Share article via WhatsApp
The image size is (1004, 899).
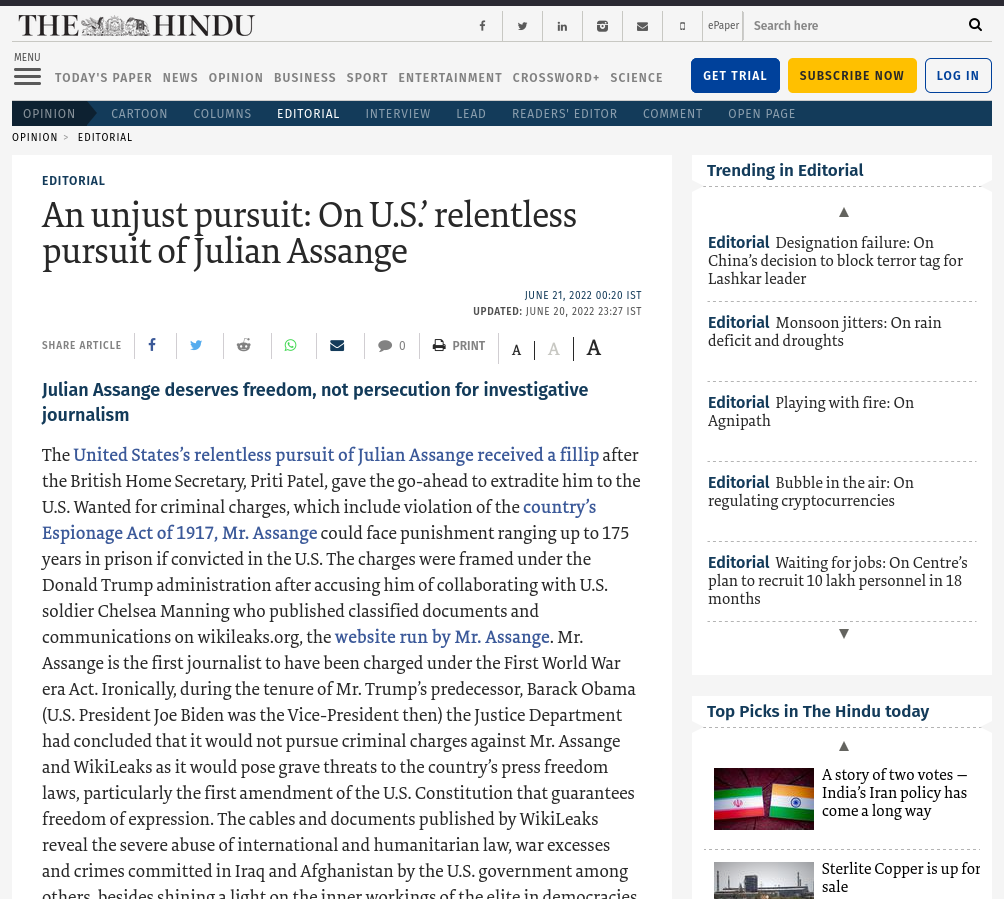coord(291,345)
